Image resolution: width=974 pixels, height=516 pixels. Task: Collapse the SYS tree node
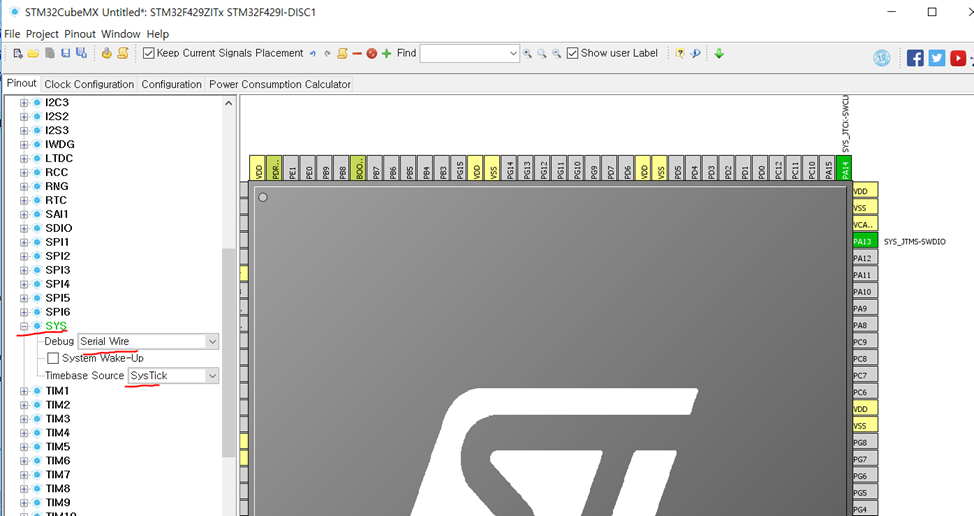click(x=24, y=326)
